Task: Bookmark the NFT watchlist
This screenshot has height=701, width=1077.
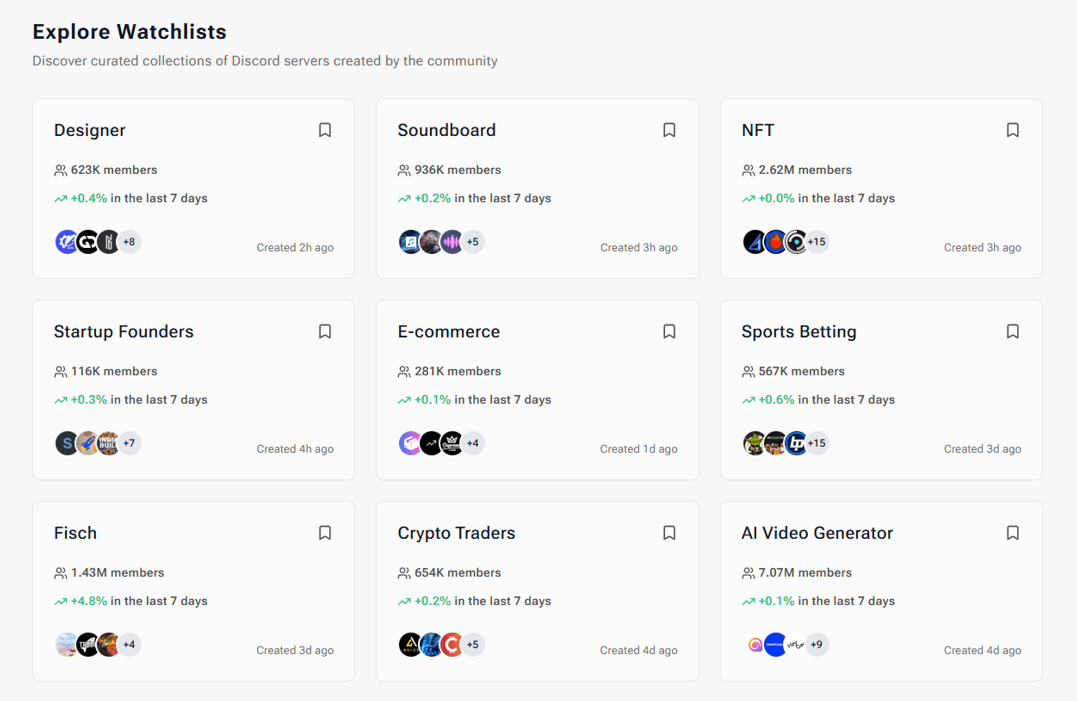Action: tap(1012, 129)
